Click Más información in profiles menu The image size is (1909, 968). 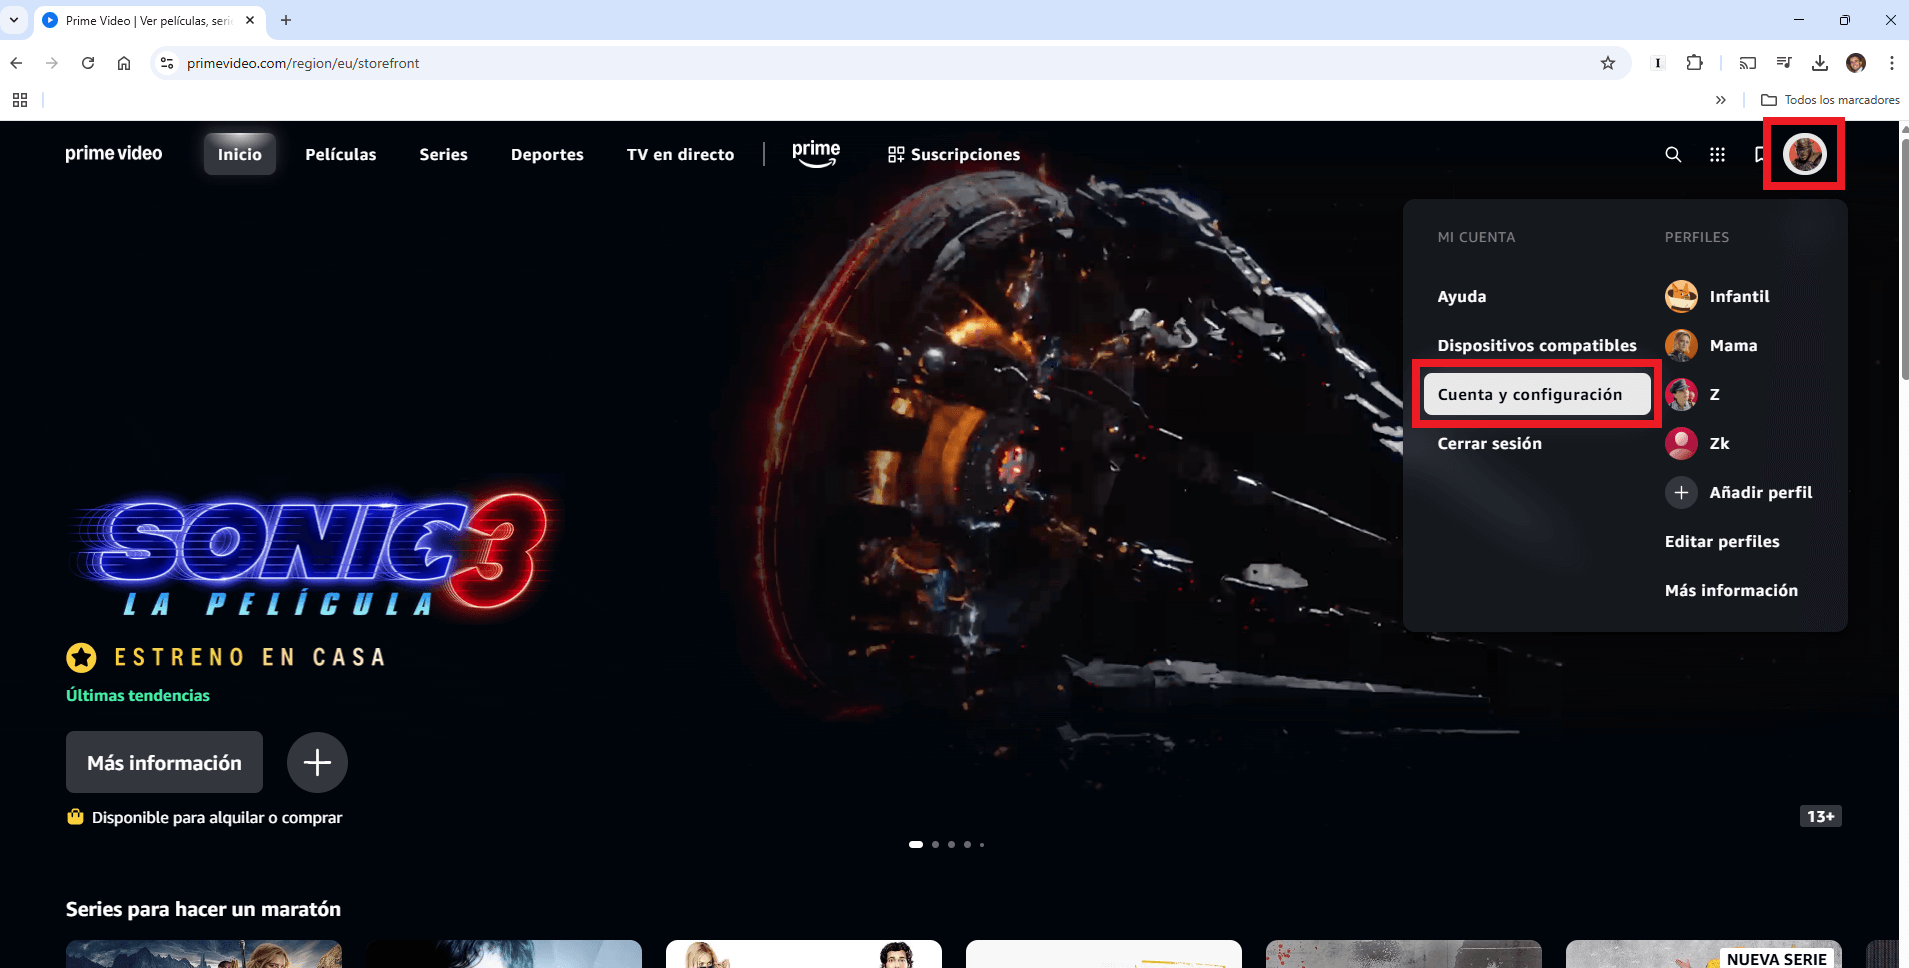pos(1731,590)
